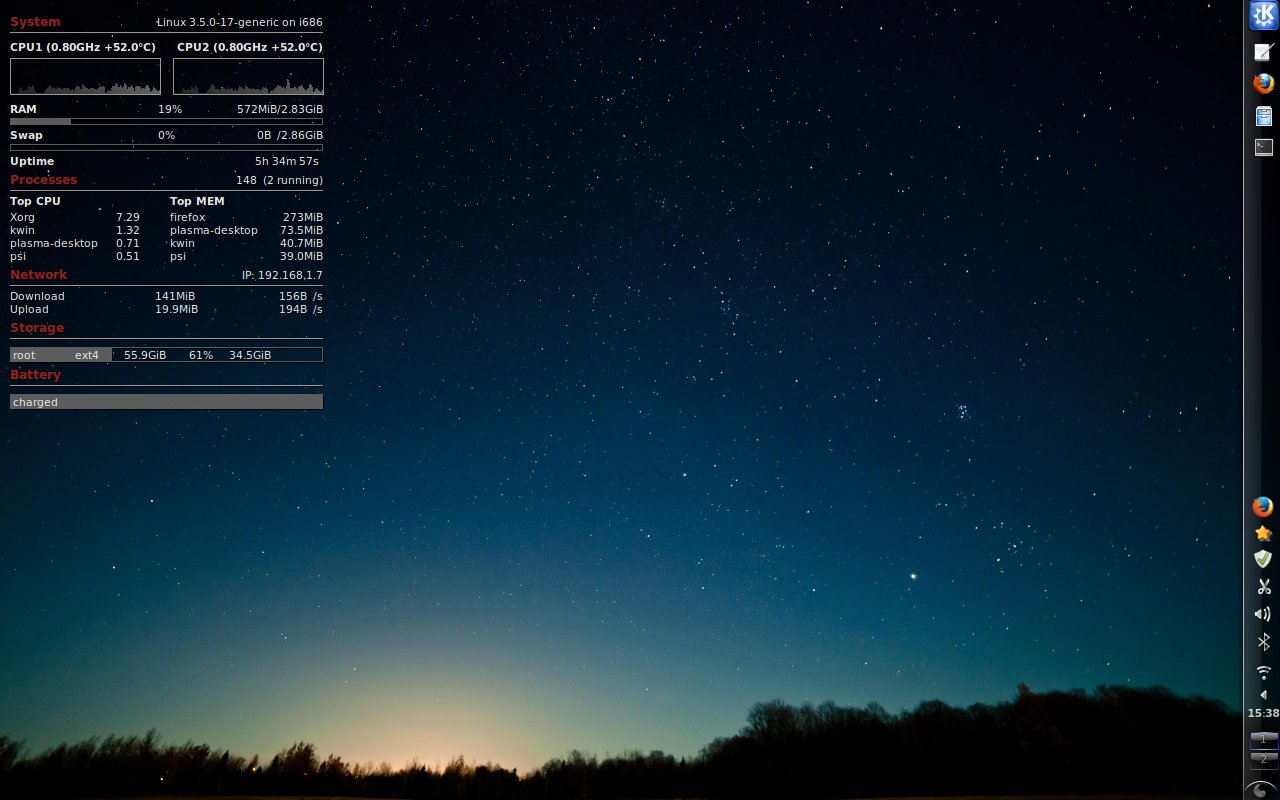This screenshot has height=800, width=1280.
Task: Click the Bluetooth tray icon
Action: (x=1263, y=642)
